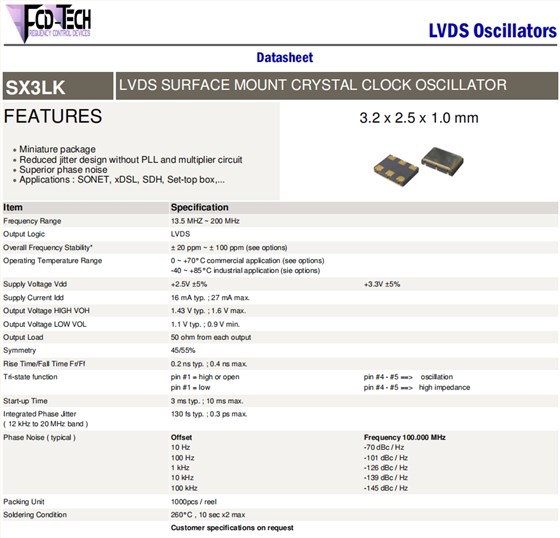Select the +3.3V ±5% supply voltage value
The height and width of the screenshot is (538, 560).
pyautogui.click(x=382, y=284)
